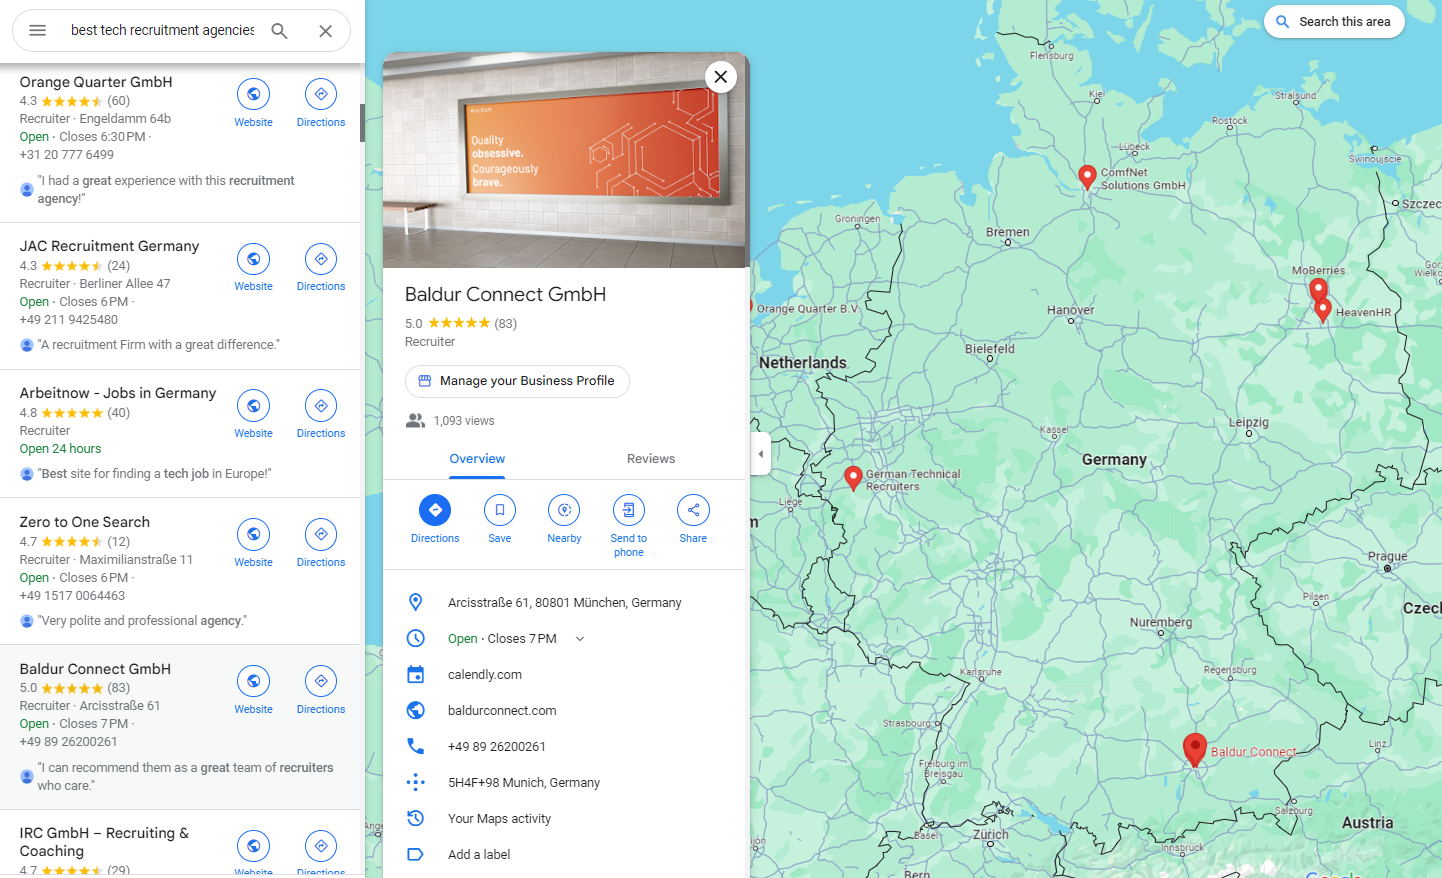
Task: Click the search magnifier icon
Action: 280,31
